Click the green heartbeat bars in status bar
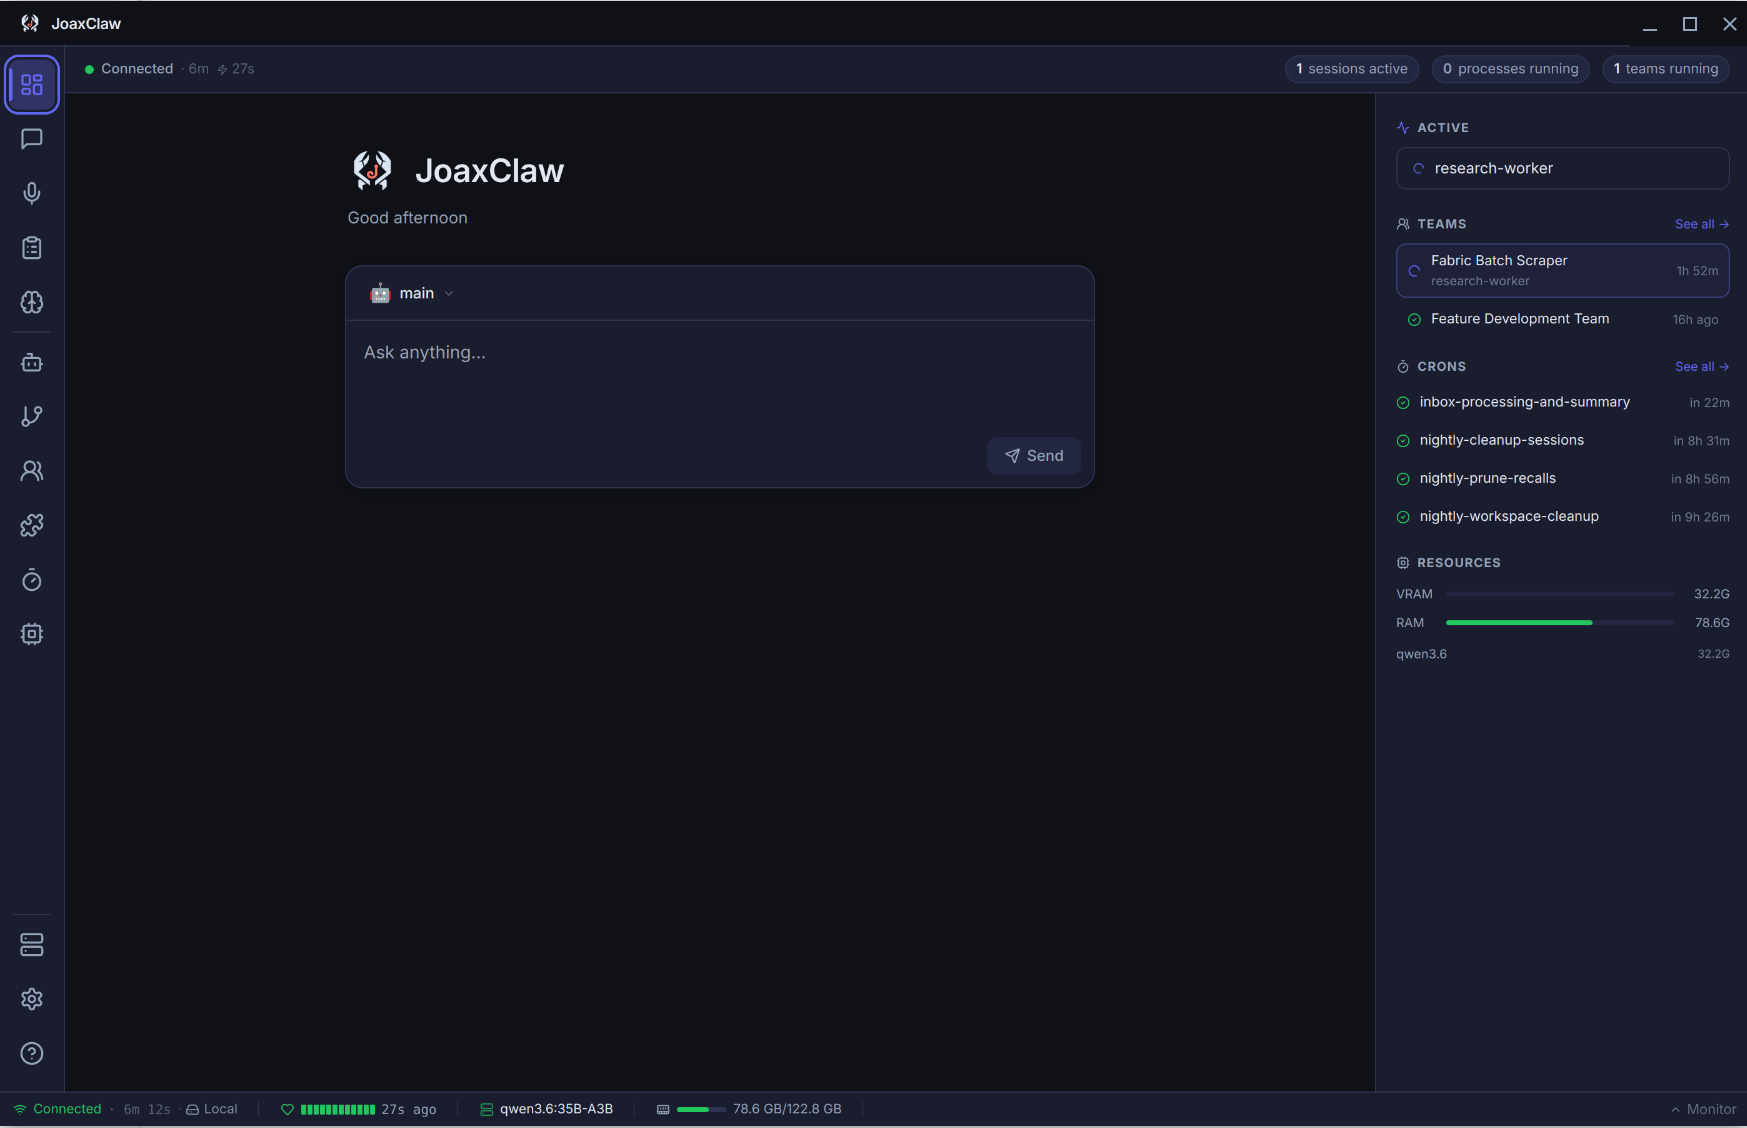1747x1128 pixels. click(338, 1109)
